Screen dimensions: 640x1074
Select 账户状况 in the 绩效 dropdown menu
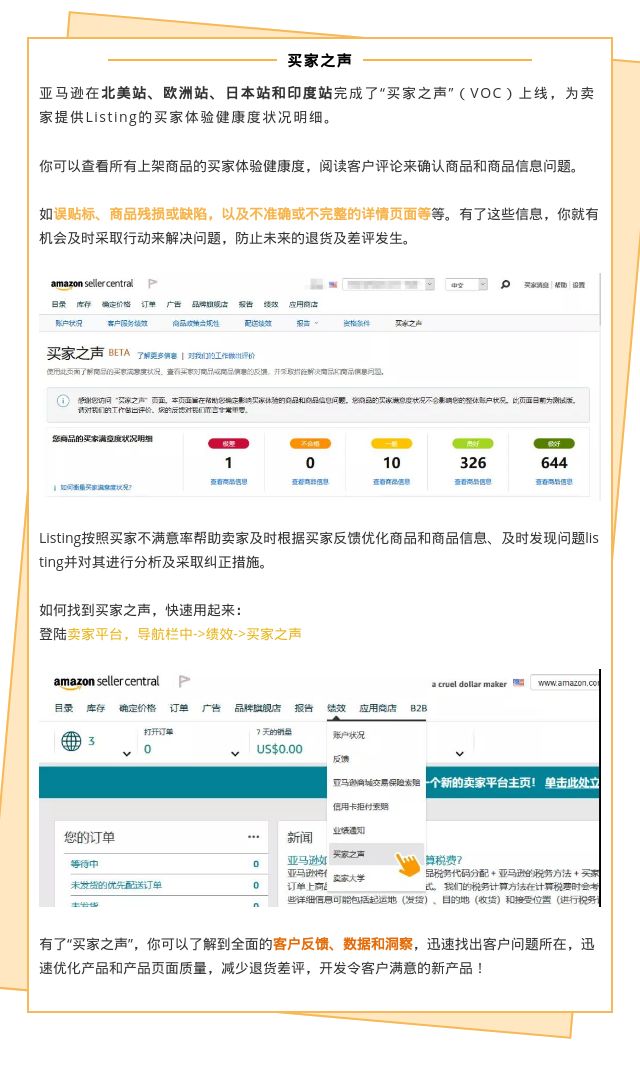point(349,735)
